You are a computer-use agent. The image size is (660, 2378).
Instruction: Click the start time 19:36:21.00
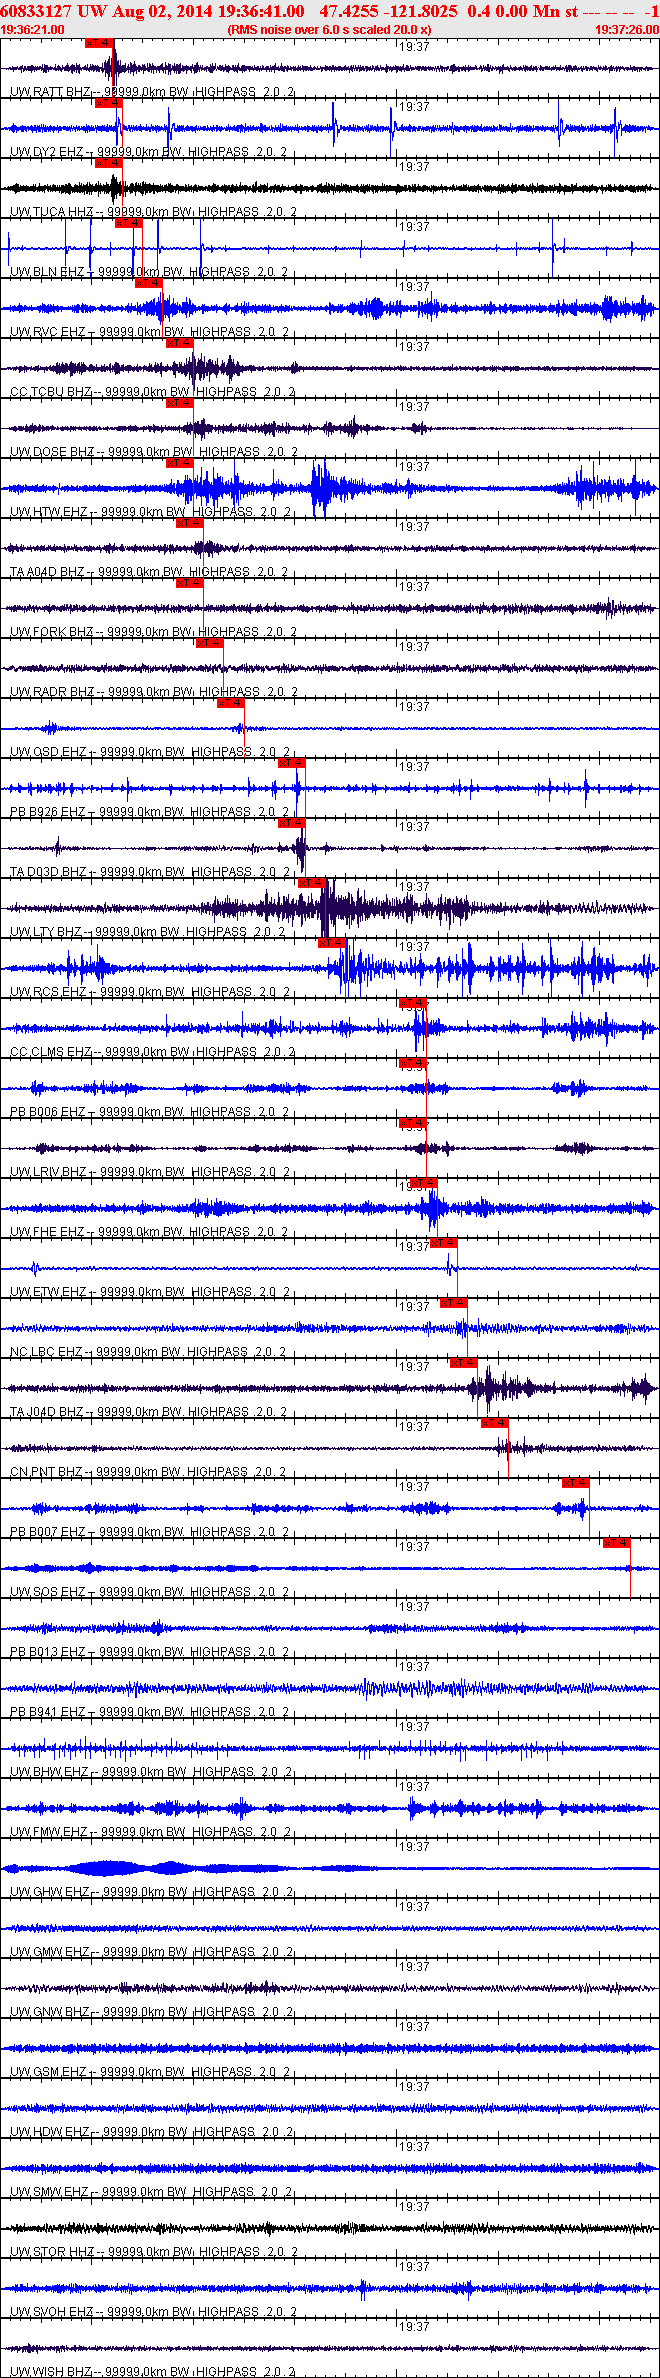click(32, 30)
